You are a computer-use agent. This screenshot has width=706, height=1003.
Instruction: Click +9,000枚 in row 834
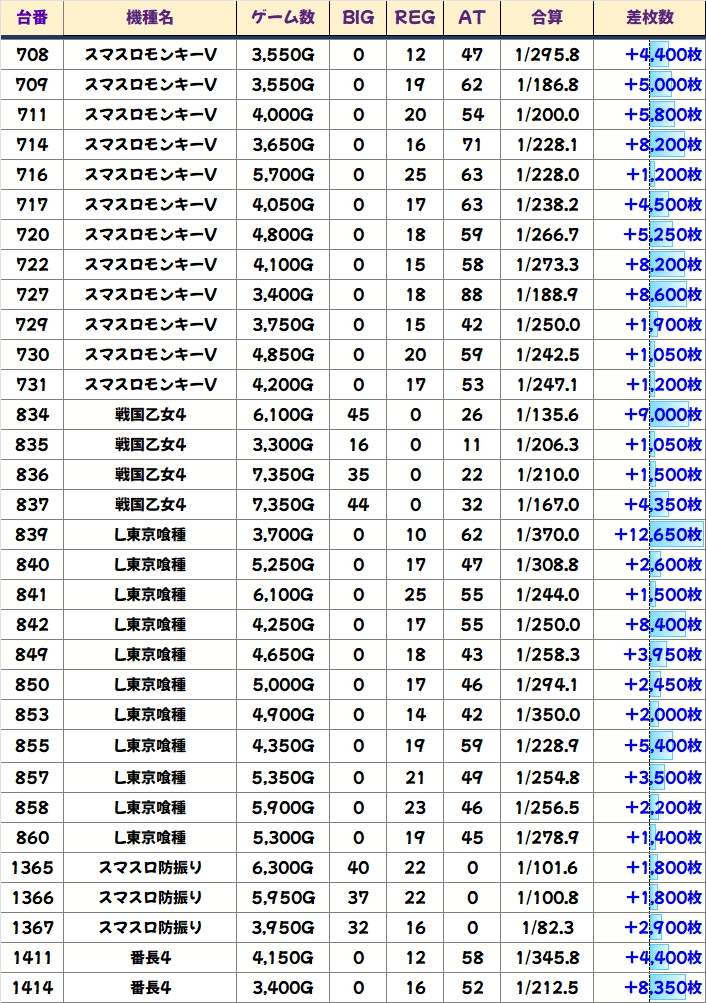click(663, 415)
